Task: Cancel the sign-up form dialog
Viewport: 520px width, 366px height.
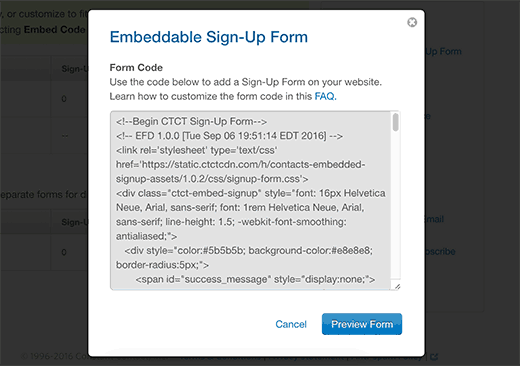Action: click(x=291, y=324)
